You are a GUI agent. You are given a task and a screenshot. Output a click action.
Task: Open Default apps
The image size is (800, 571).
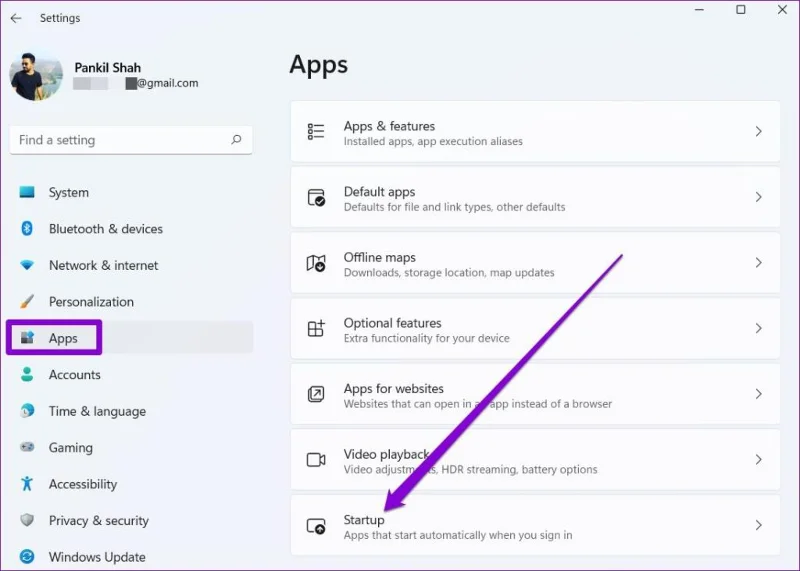535,197
